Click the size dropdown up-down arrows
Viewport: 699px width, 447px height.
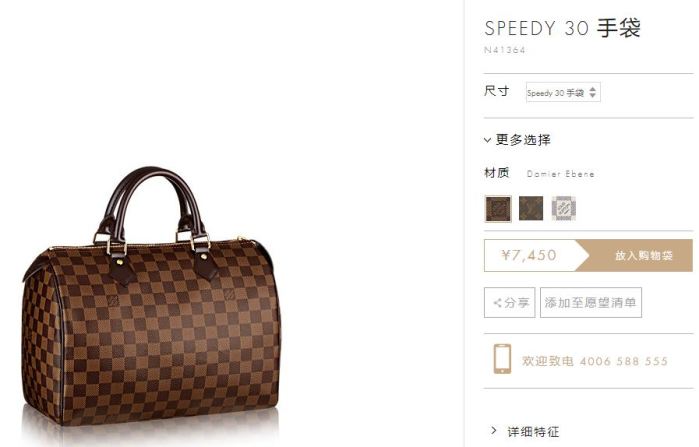[x=592, y=92]
